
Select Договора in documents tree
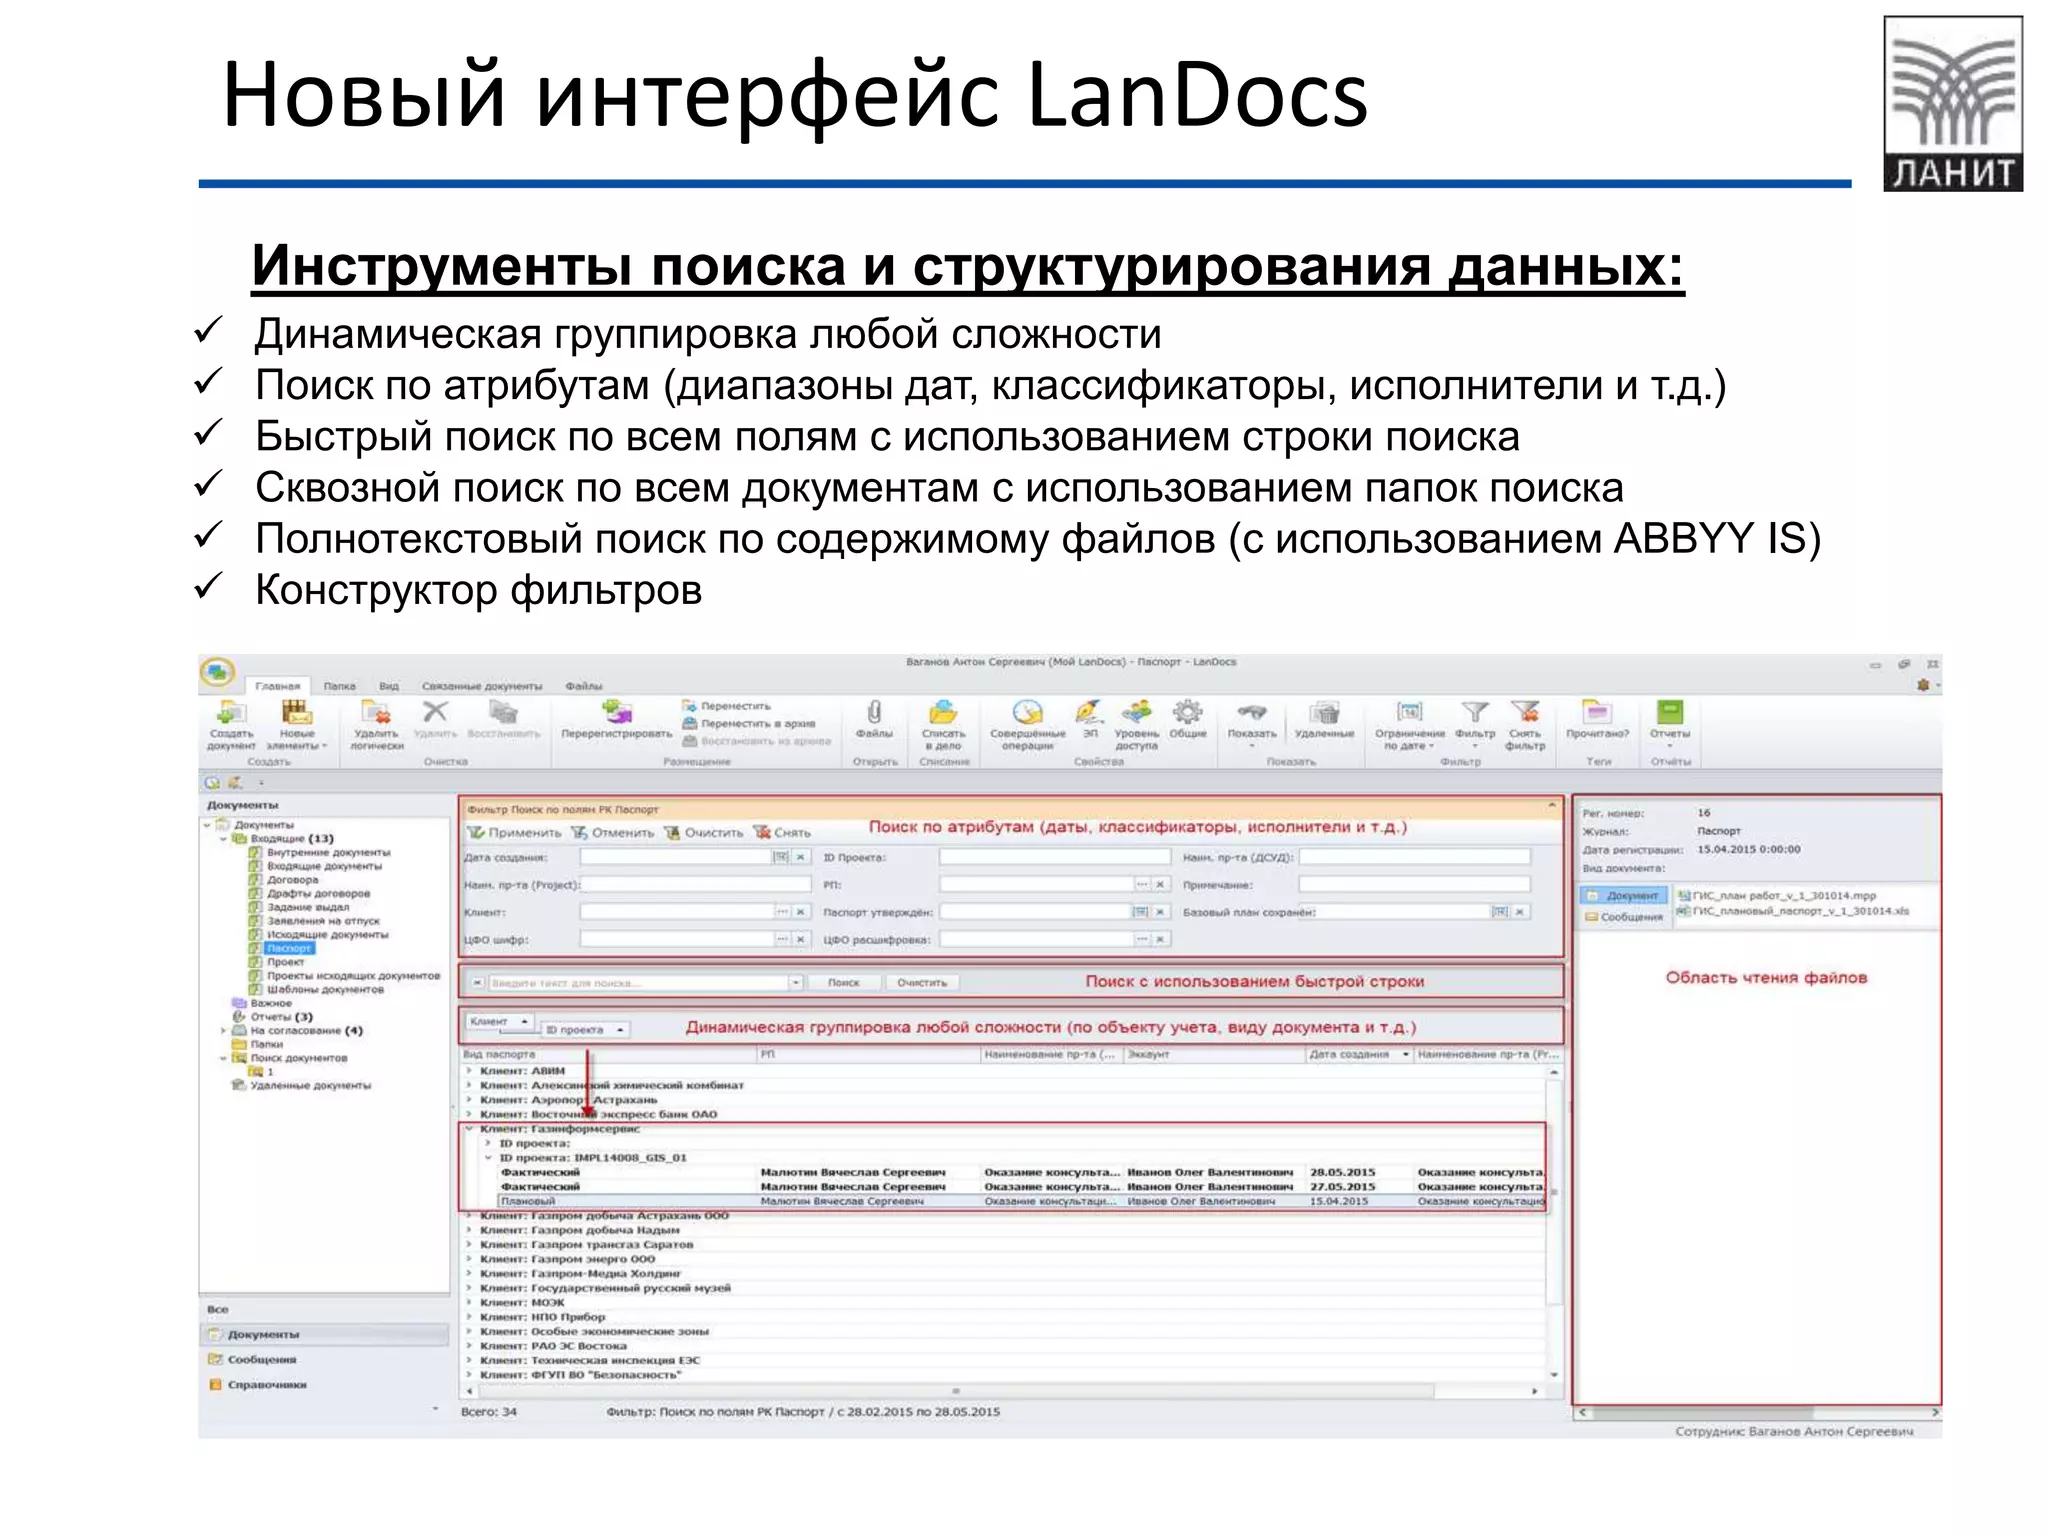292,880
